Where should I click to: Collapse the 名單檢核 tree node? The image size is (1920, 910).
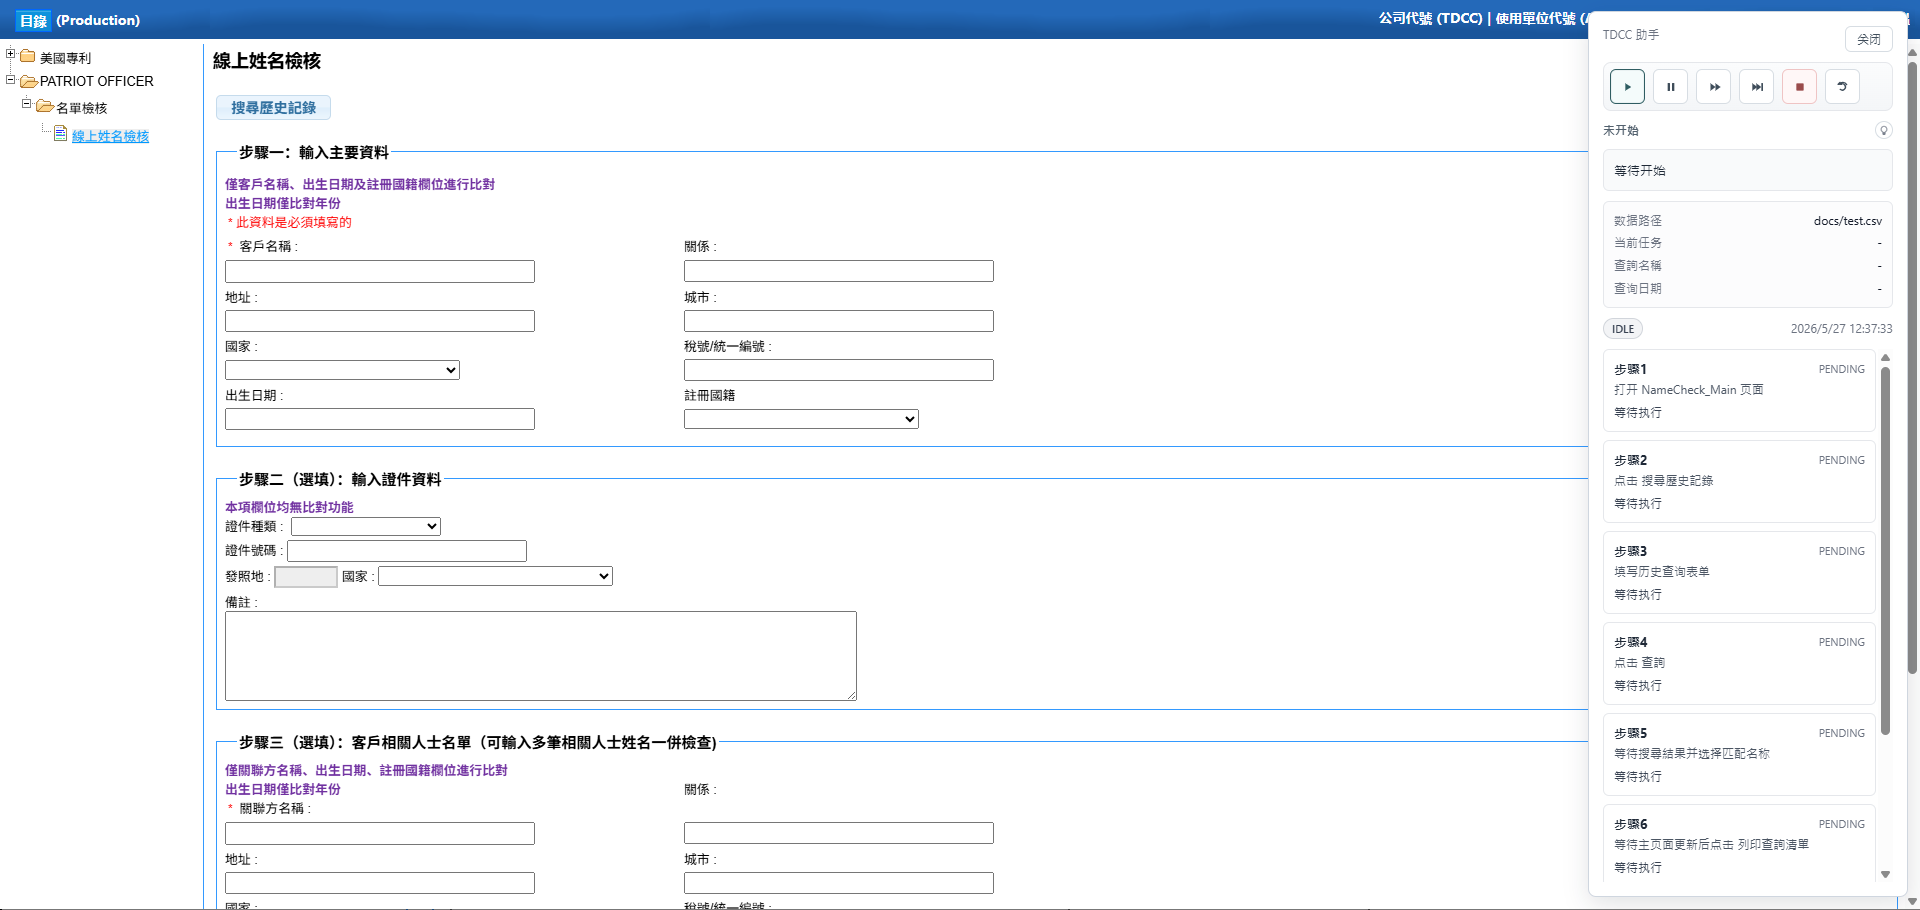tap(26, 103)
